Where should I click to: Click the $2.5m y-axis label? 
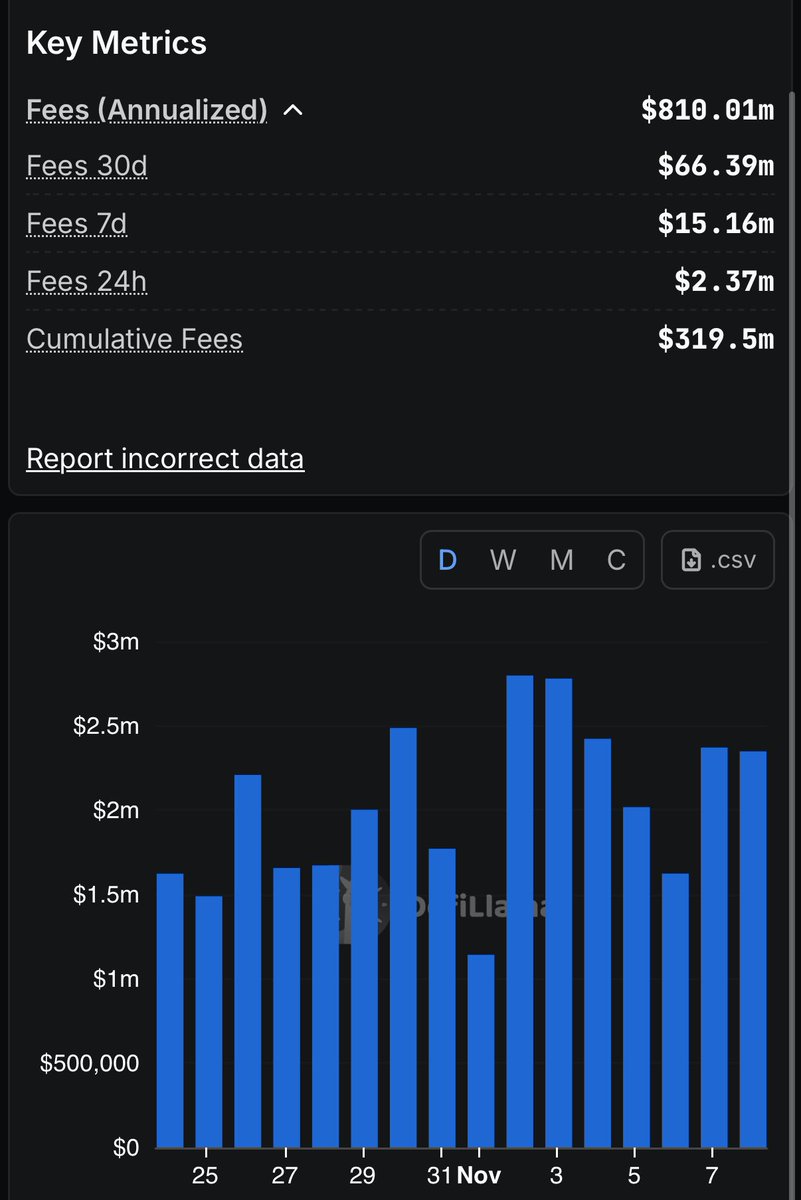(106, 725)
